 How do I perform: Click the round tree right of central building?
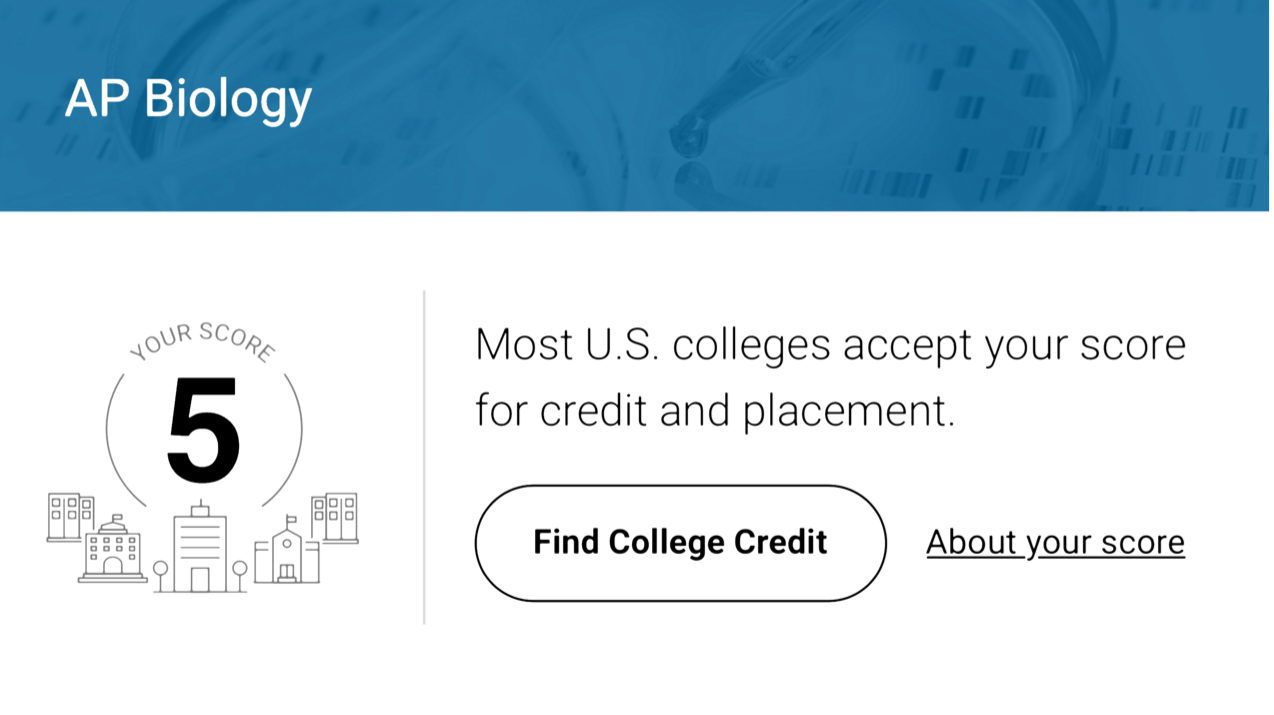tap(240, 576)
